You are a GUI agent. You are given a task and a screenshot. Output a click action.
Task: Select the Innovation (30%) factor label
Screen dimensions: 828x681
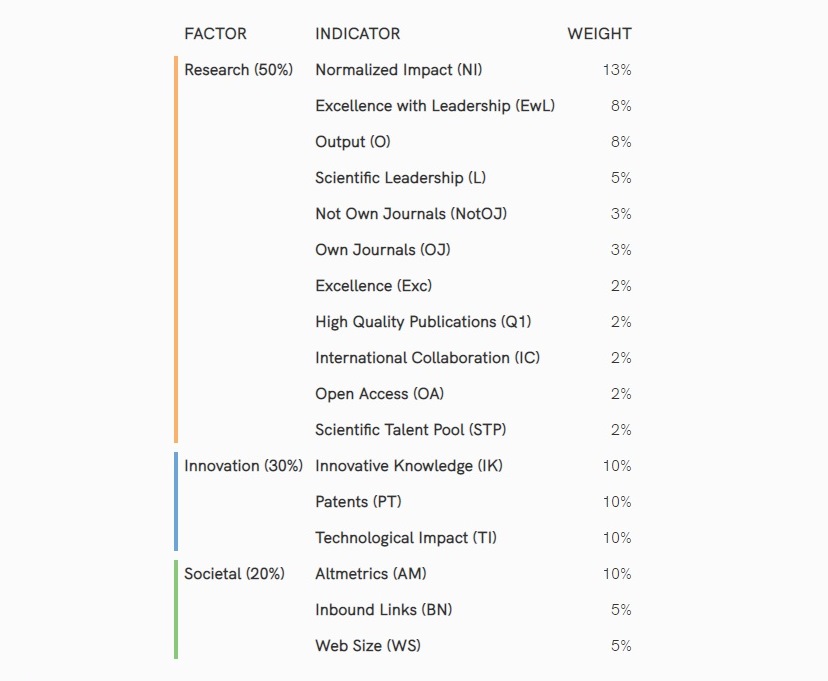coord(243,466)
